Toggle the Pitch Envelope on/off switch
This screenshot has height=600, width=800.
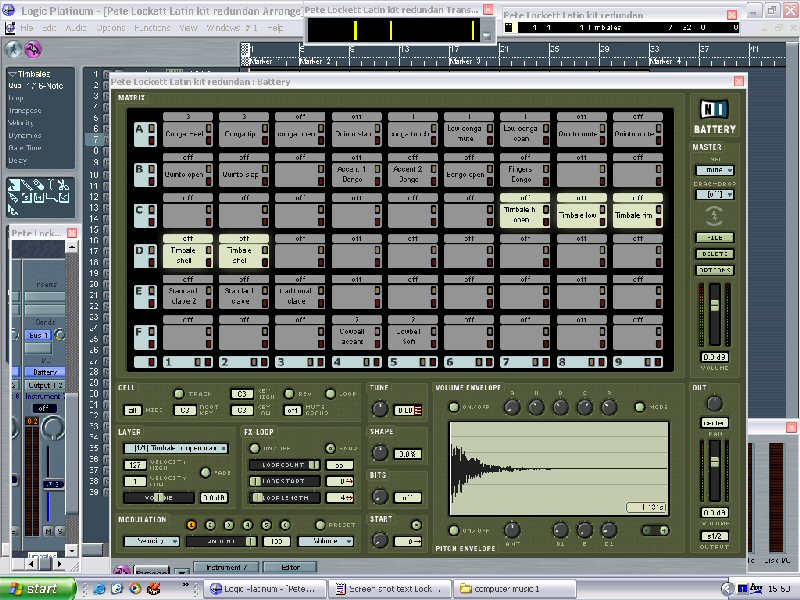453,529
